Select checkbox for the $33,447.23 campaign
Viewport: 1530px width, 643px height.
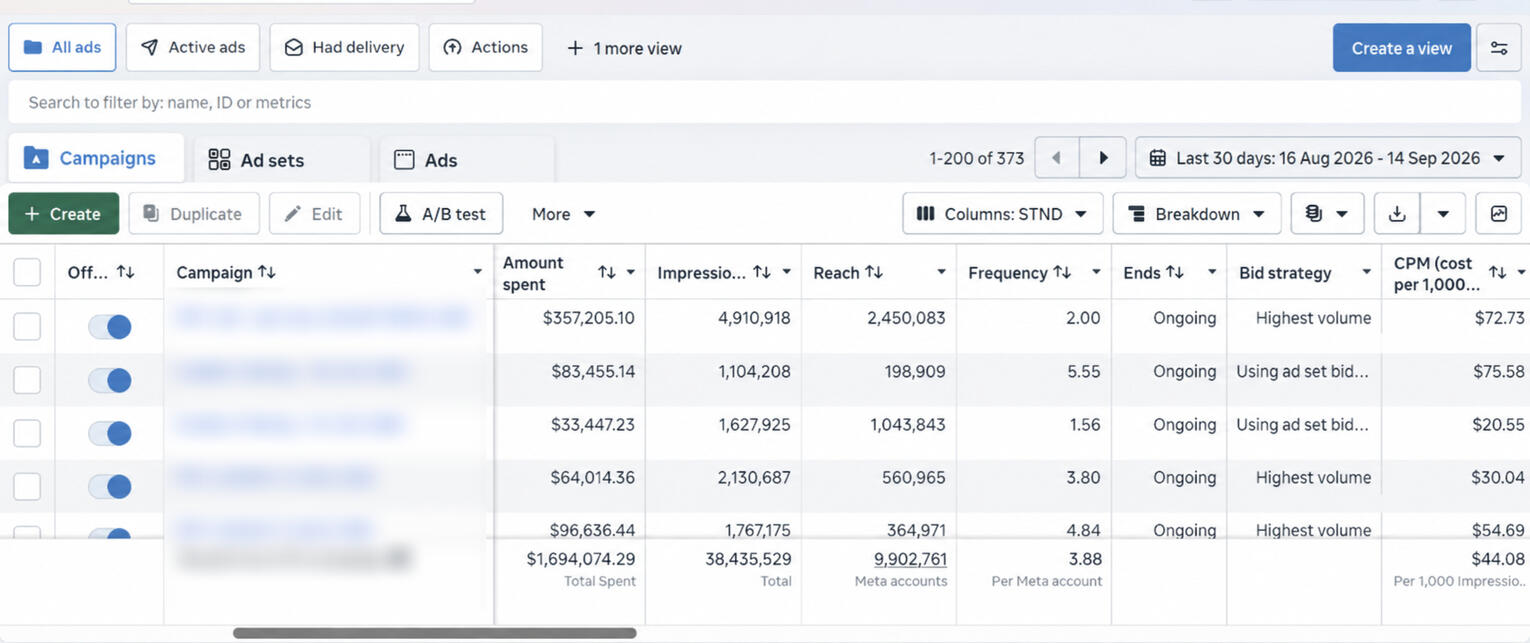pyautogui.click(x=27, y=433)
